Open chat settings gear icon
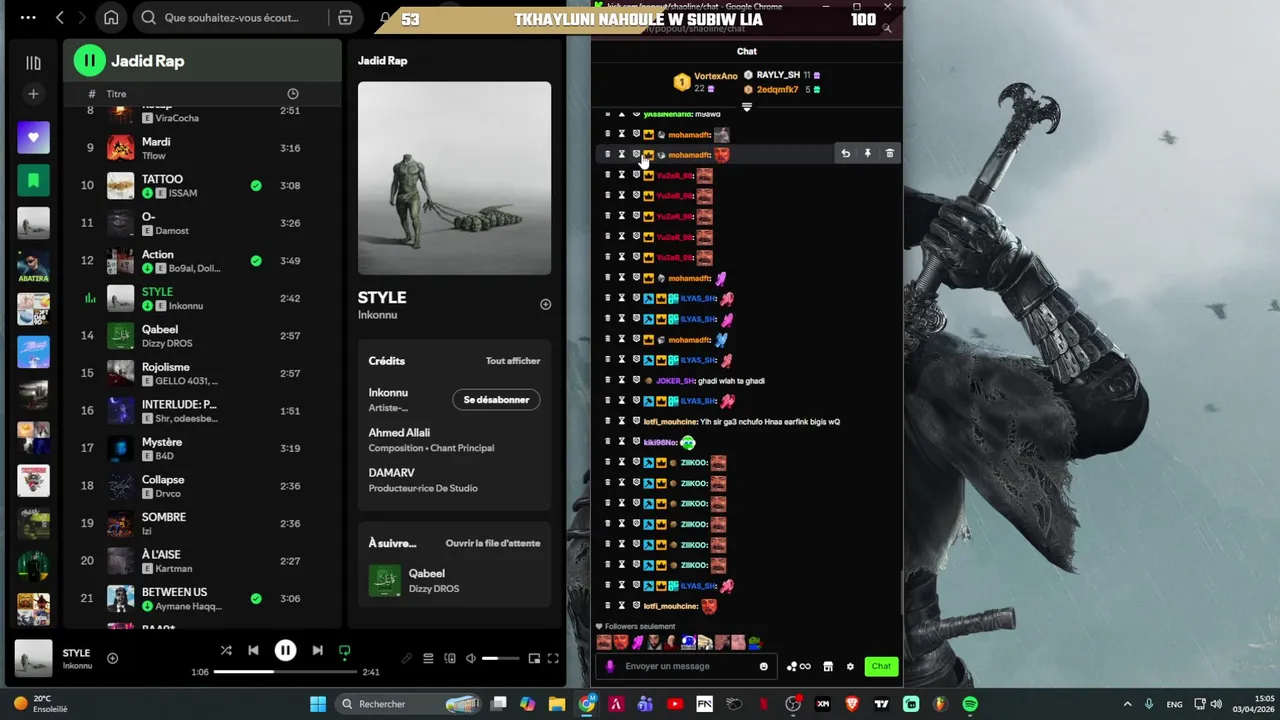1280x720 pixels. [850, 667]
